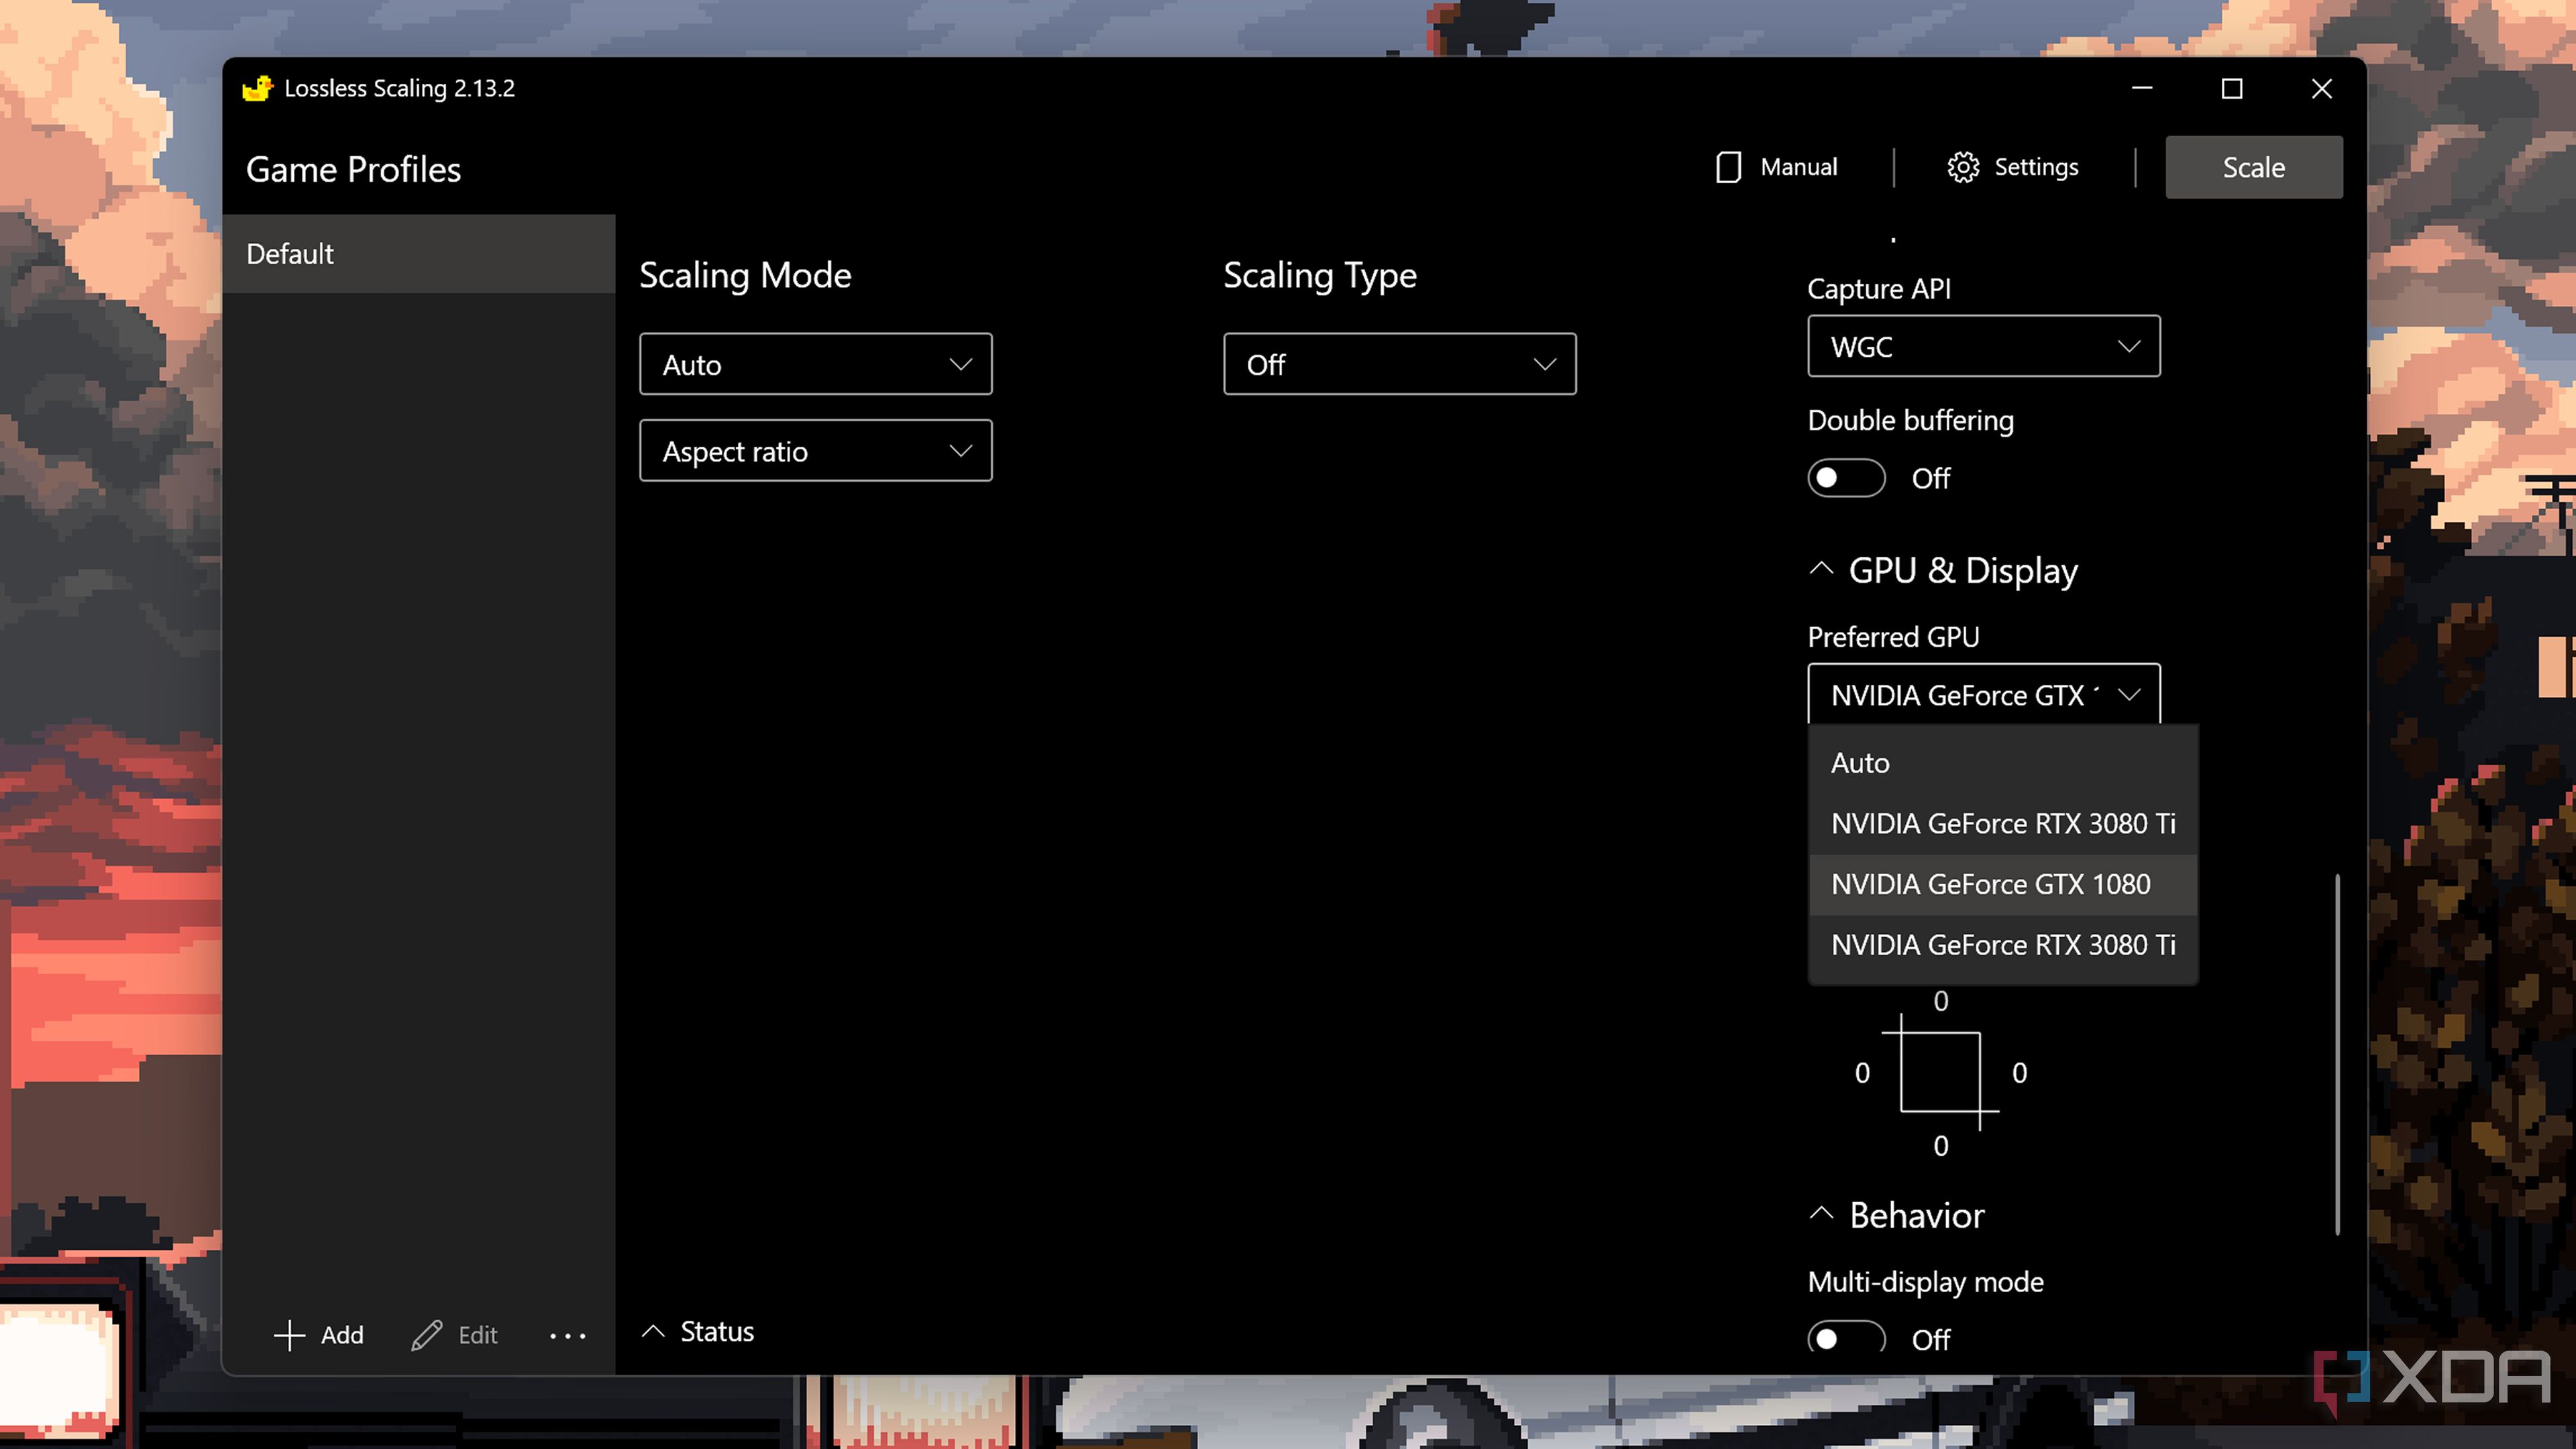
Task: Open the Manual book icon
Action: point(1728,167)
